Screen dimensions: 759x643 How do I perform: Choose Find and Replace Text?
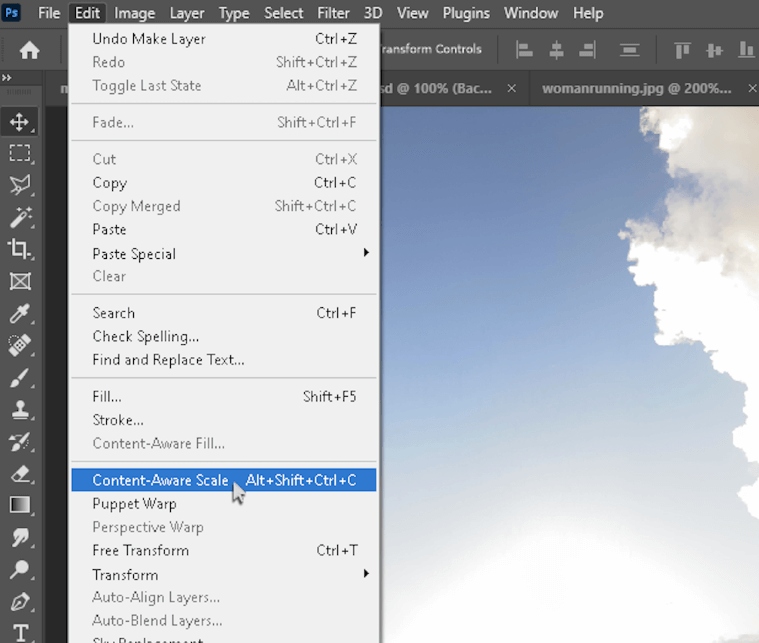(224, 359)
